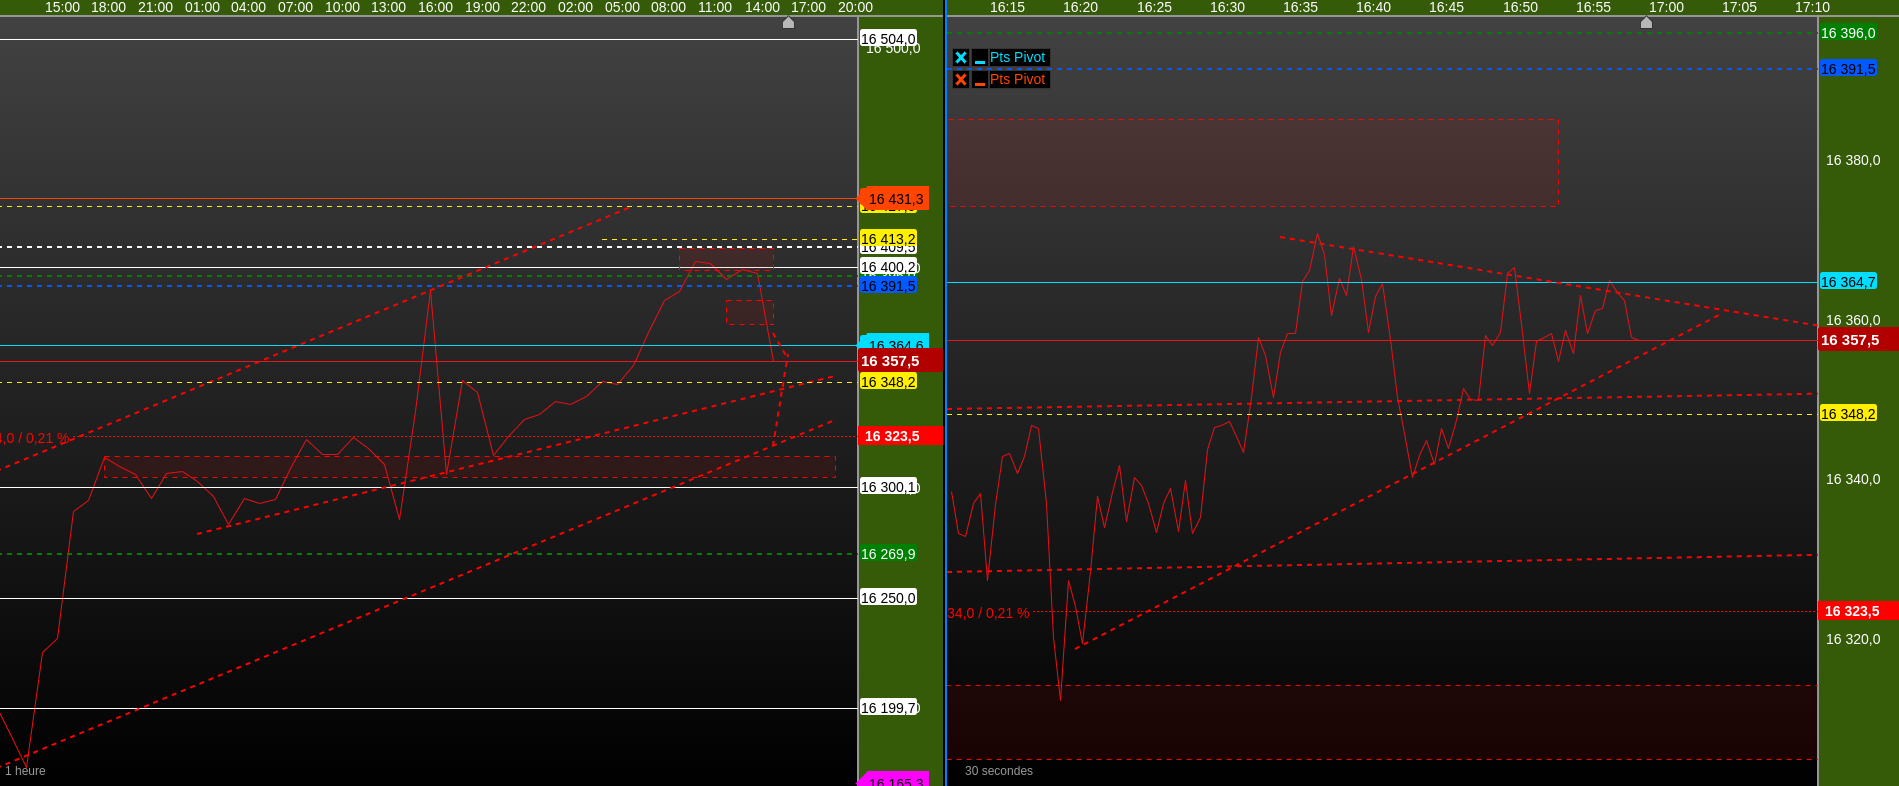Click red 16 323,5 label on hourly chart
This screenshot has width=1899, height=786.
[x=900, y=436]
